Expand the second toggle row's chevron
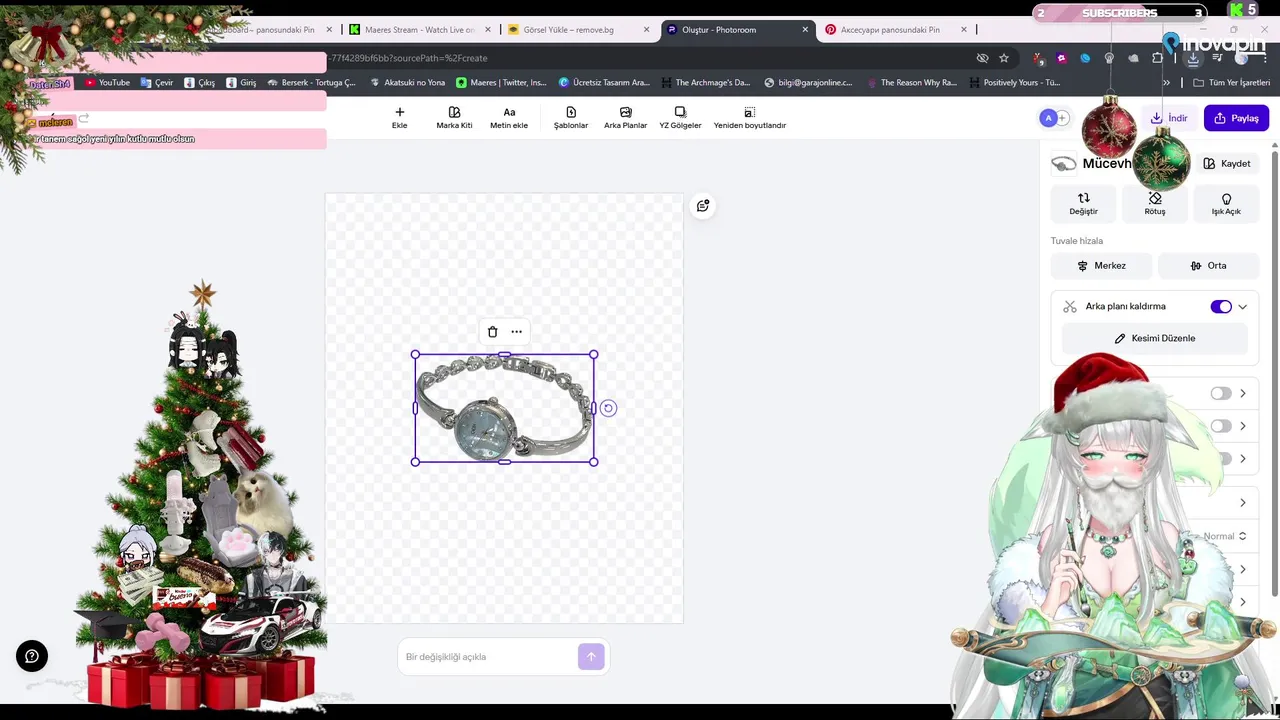This screenshot has width=1280, height=720. point(1243,426)
